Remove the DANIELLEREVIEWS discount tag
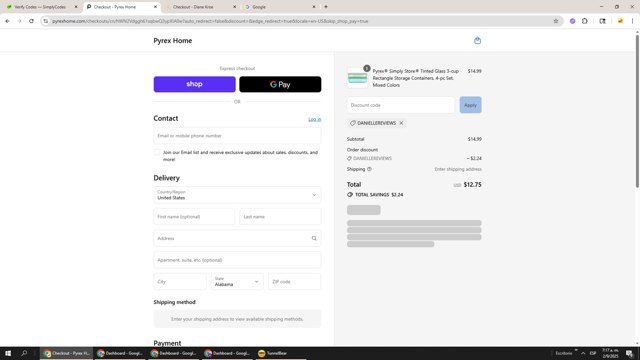The image size is (640, 360). tap(401, 123)
